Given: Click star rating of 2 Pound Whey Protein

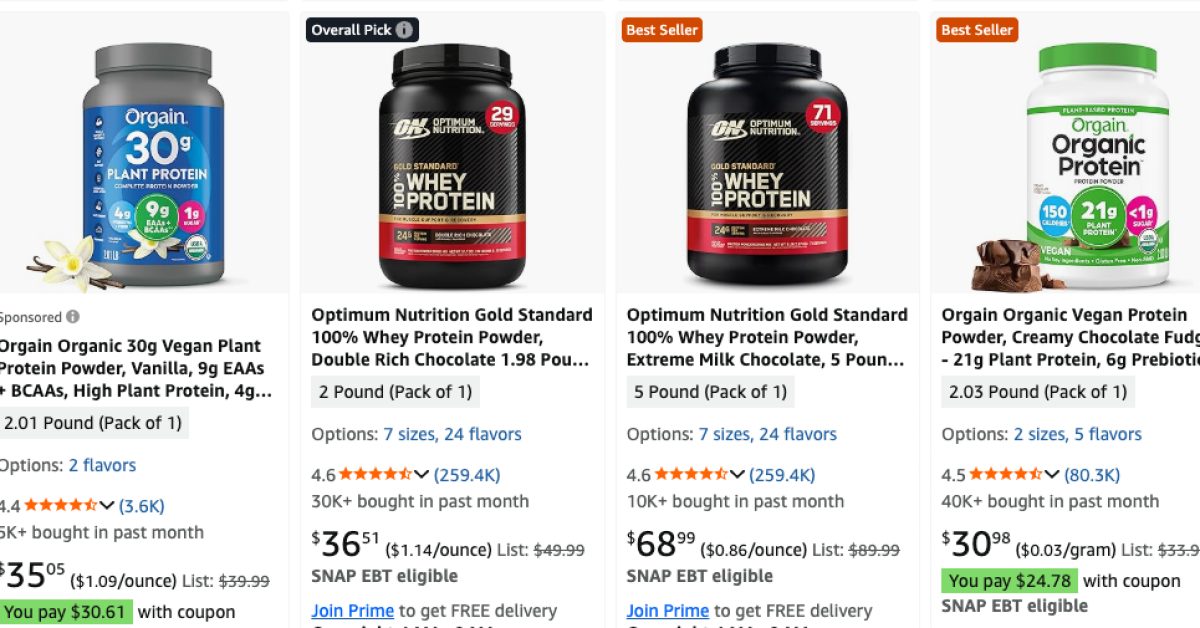Looking at the screenshot, I should 375,475.
